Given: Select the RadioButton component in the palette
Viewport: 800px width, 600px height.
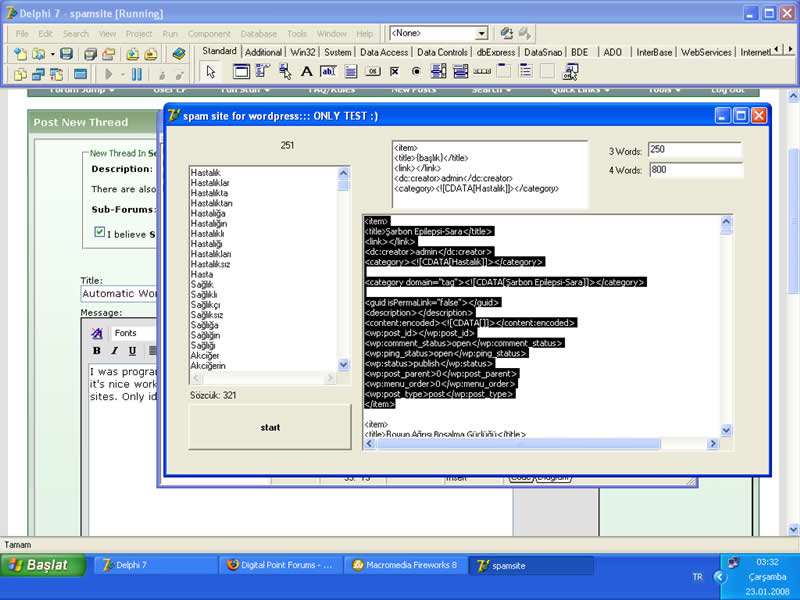Looking at the screenshot, I should (416, 71).
